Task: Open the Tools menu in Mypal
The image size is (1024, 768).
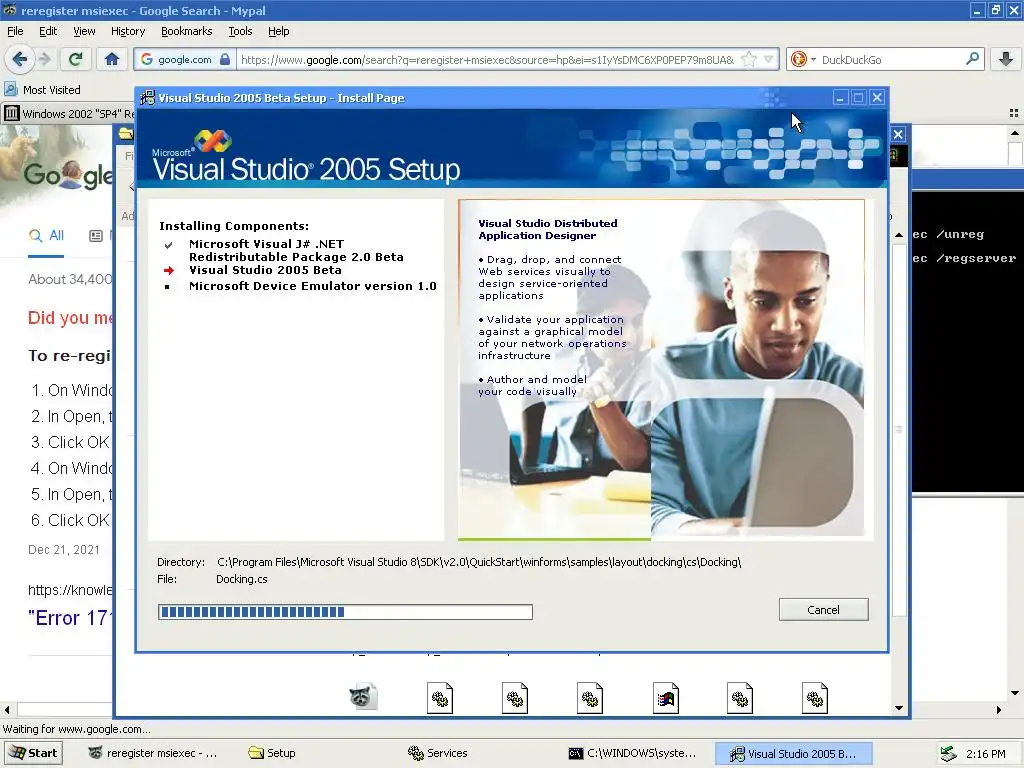Action: point(240,31)
